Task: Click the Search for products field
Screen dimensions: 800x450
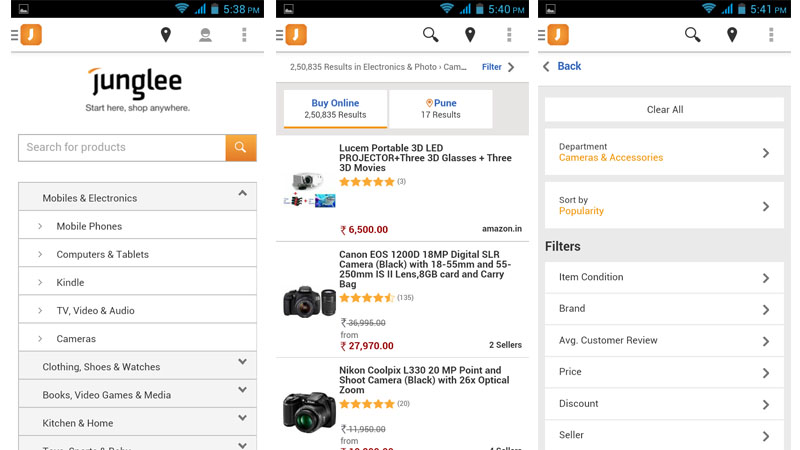Action: [x=122, y=147]
